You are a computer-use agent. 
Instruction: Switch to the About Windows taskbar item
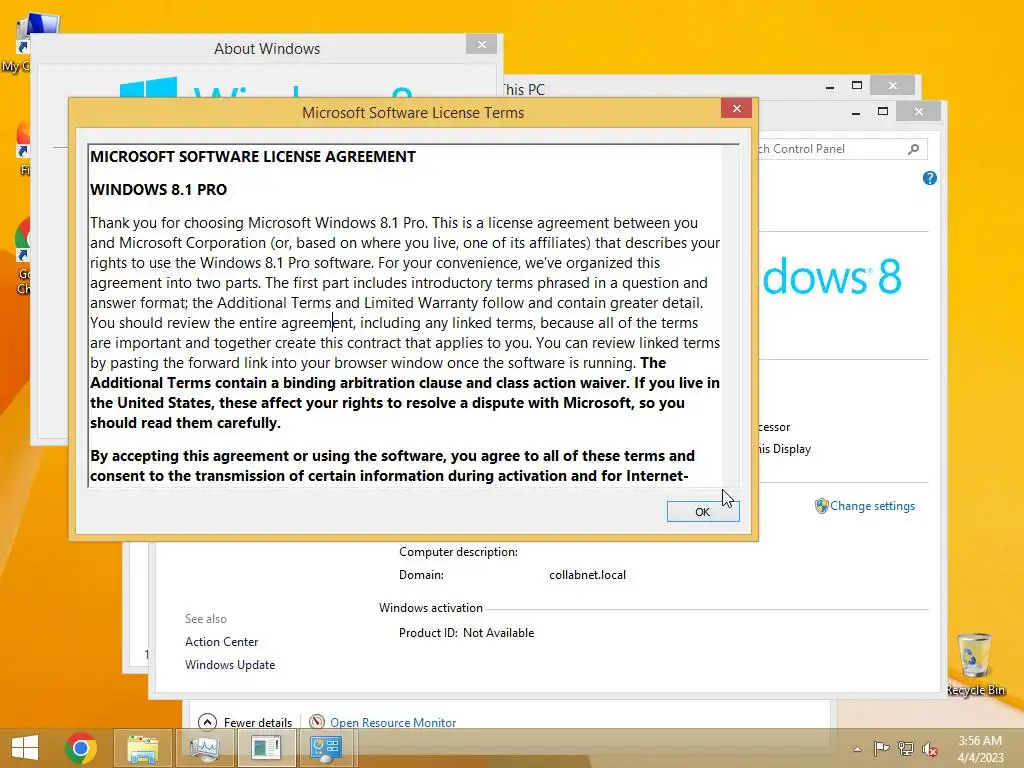click(x=266, y=748)
